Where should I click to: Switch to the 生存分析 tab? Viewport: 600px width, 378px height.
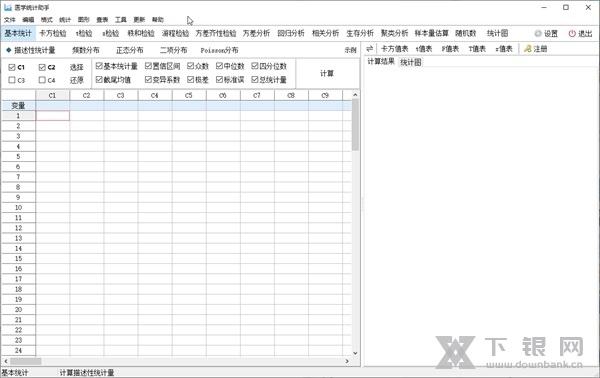point(360,33)
